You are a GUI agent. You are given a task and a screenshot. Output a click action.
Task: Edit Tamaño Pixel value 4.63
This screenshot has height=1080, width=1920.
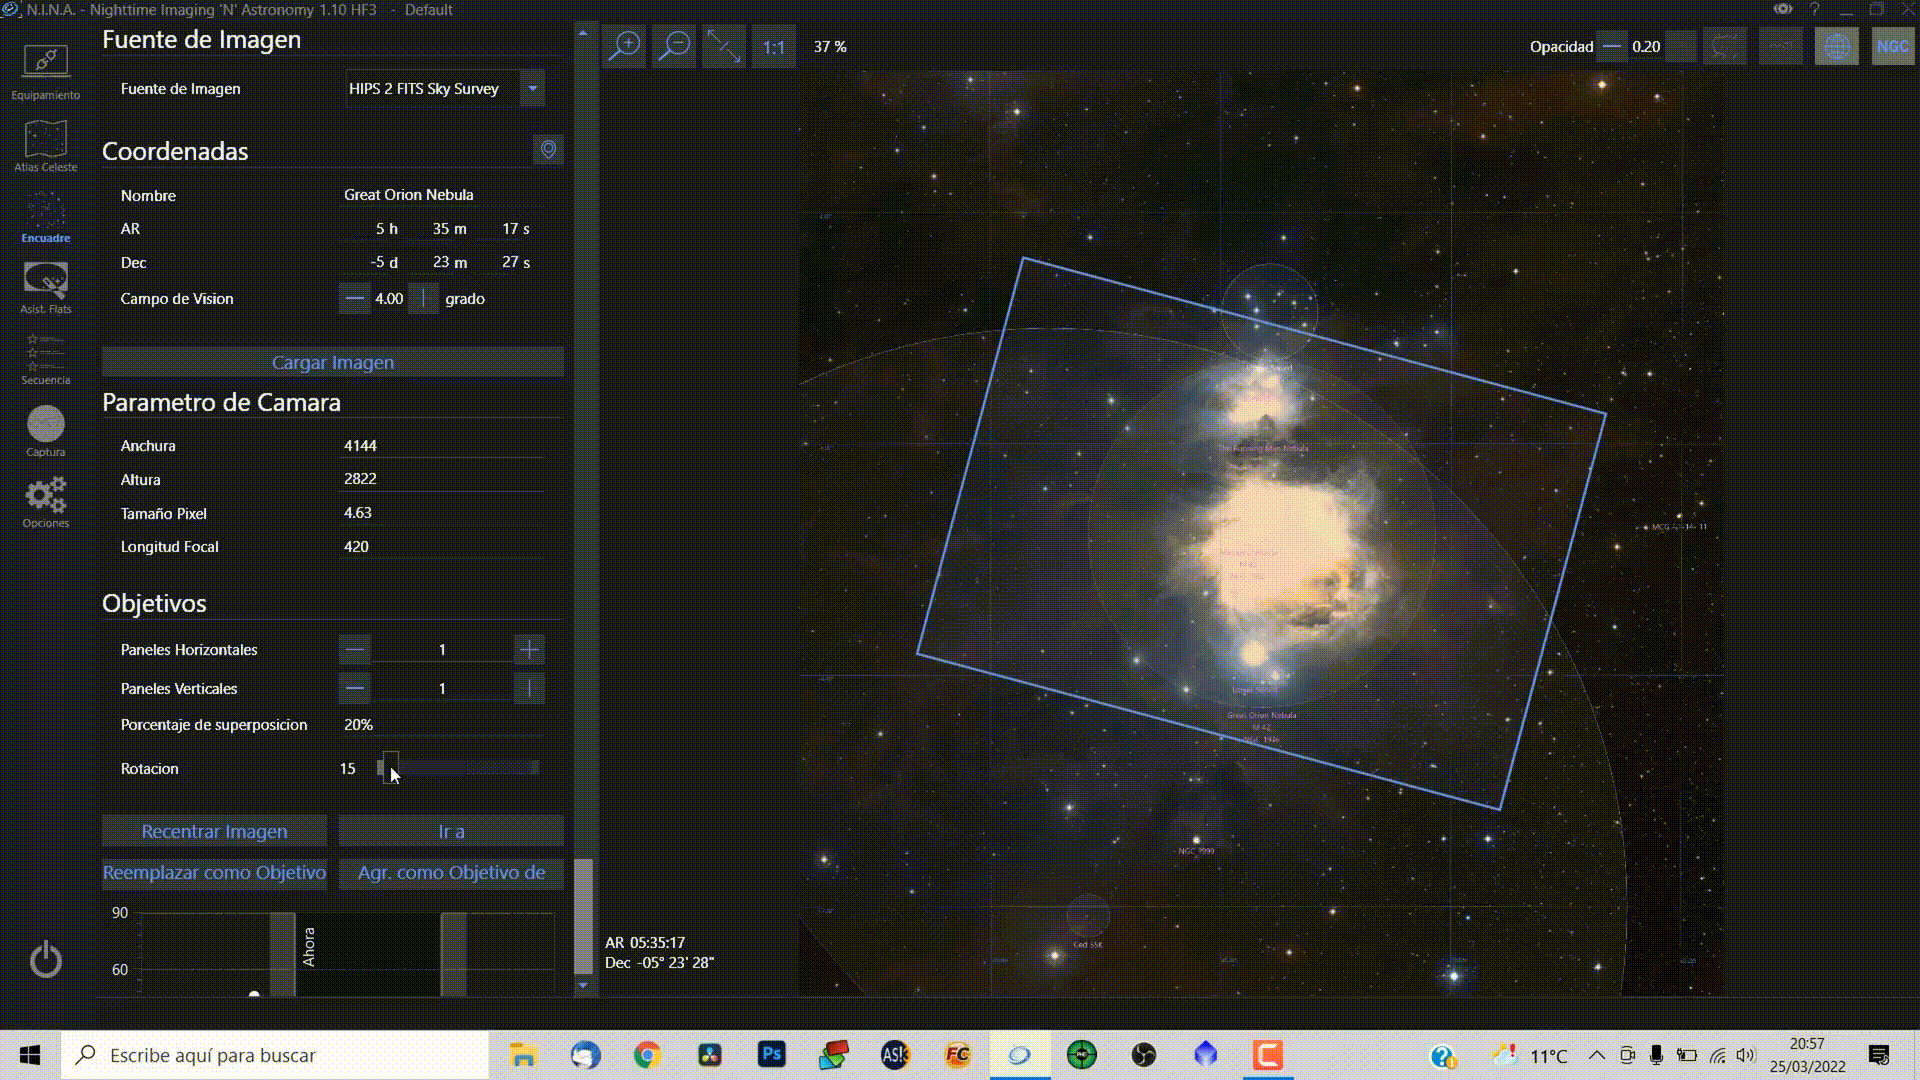(x=443, y=513)
